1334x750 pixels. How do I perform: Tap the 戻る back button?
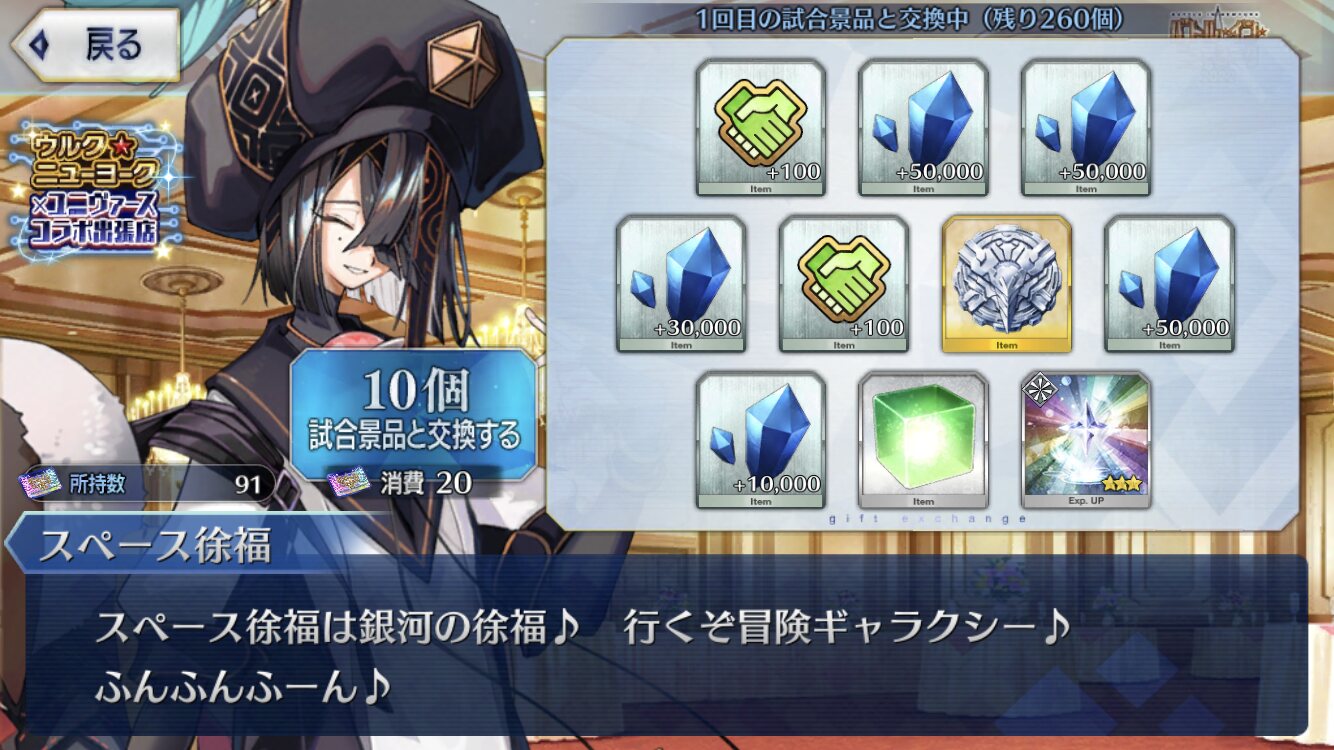(x=95, y=45)
